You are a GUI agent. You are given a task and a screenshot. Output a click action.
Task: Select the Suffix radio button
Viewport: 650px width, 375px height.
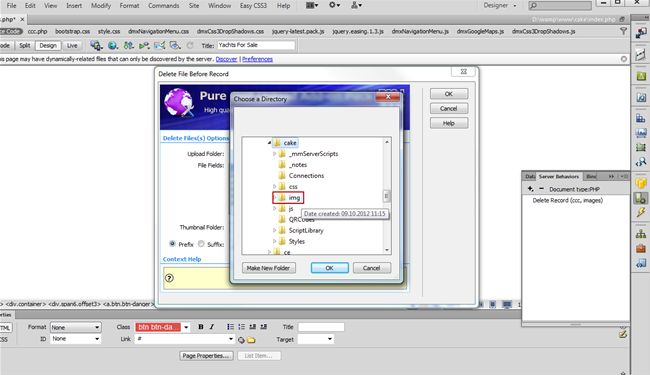point(201,244)
